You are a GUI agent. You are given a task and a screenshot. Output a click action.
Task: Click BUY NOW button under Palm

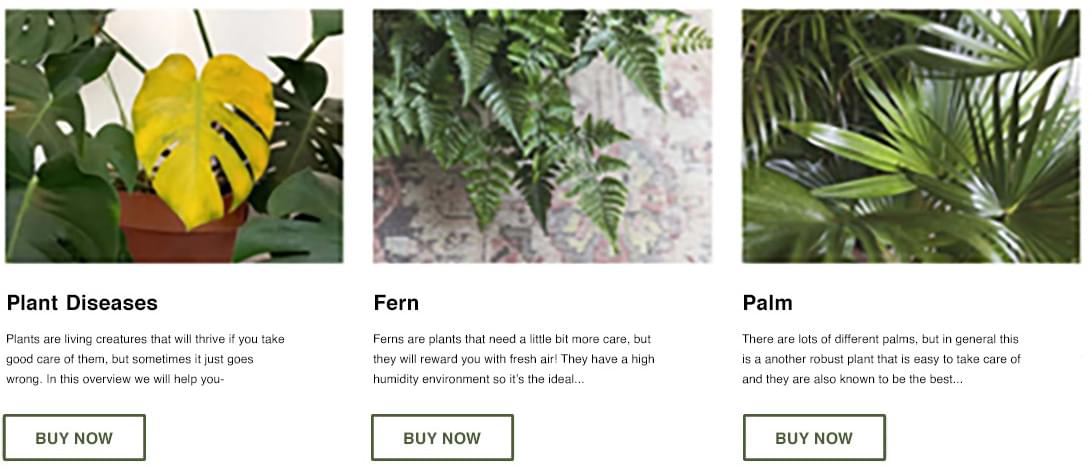814,438
